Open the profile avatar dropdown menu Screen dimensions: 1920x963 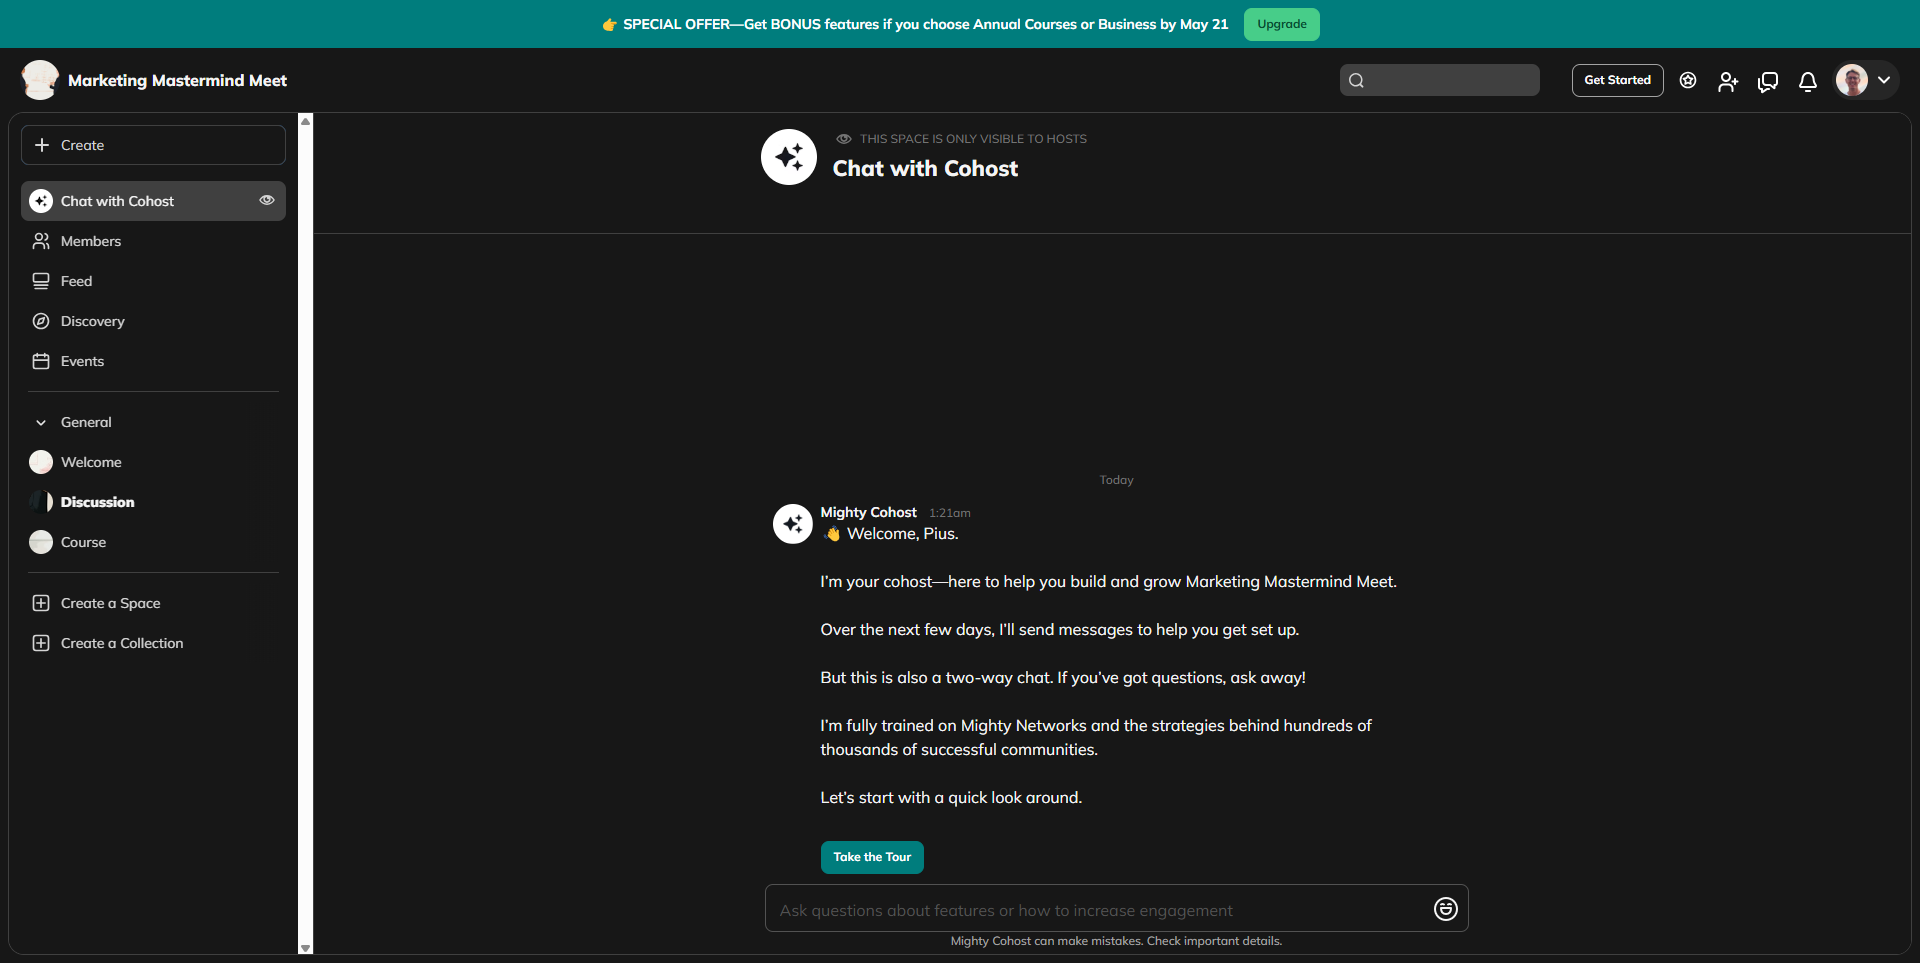click(x=1865, y=80)
